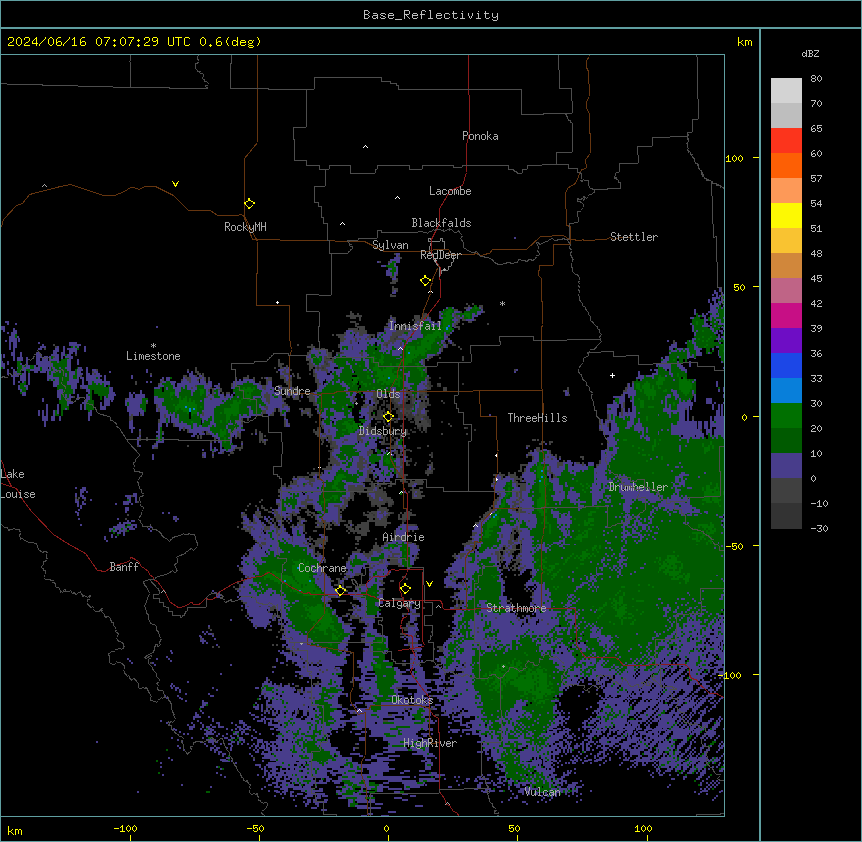Click right axis tick labeled 100
862x842 pixels.
tap(734, 158)
